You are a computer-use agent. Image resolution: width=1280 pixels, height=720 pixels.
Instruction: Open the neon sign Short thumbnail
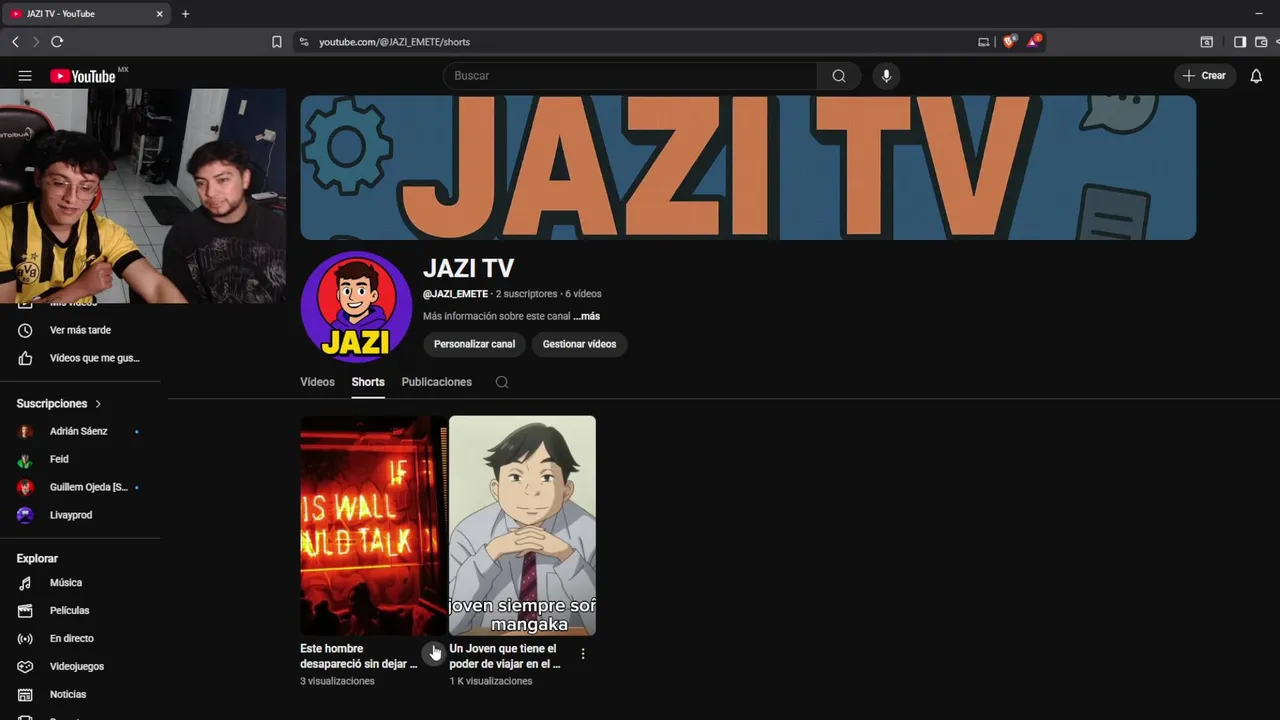tap(373, 526)
